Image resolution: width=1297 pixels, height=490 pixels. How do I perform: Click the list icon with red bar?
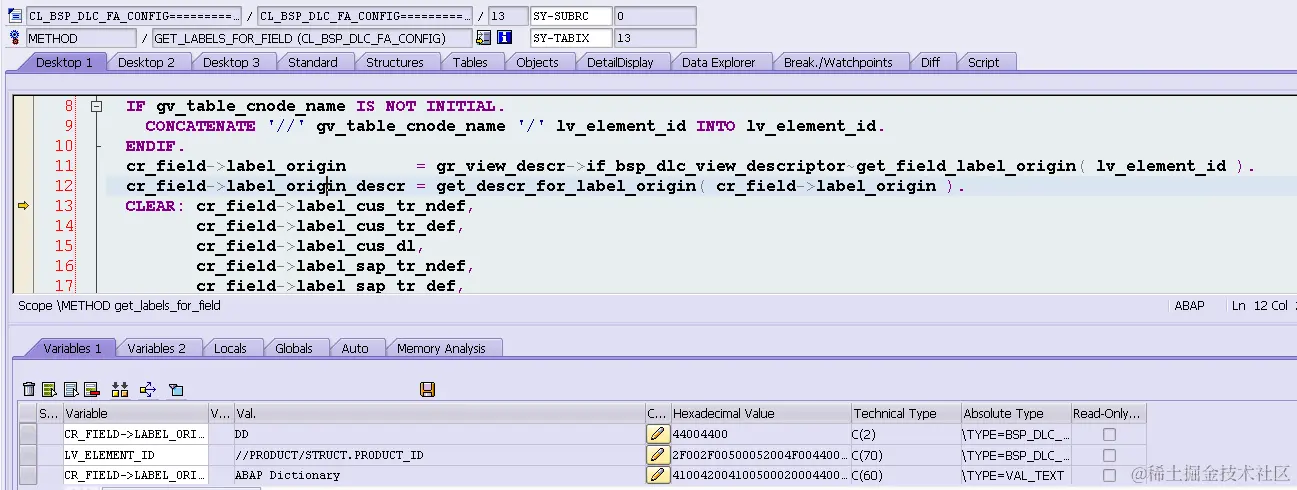[91, 389]
